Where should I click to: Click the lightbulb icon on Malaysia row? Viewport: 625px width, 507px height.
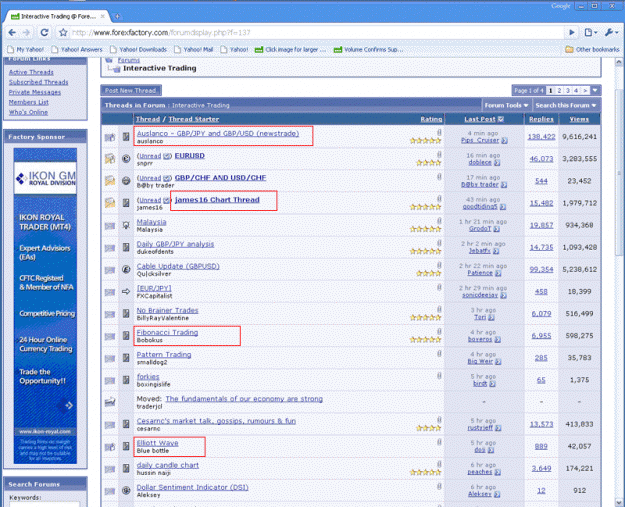126,225
